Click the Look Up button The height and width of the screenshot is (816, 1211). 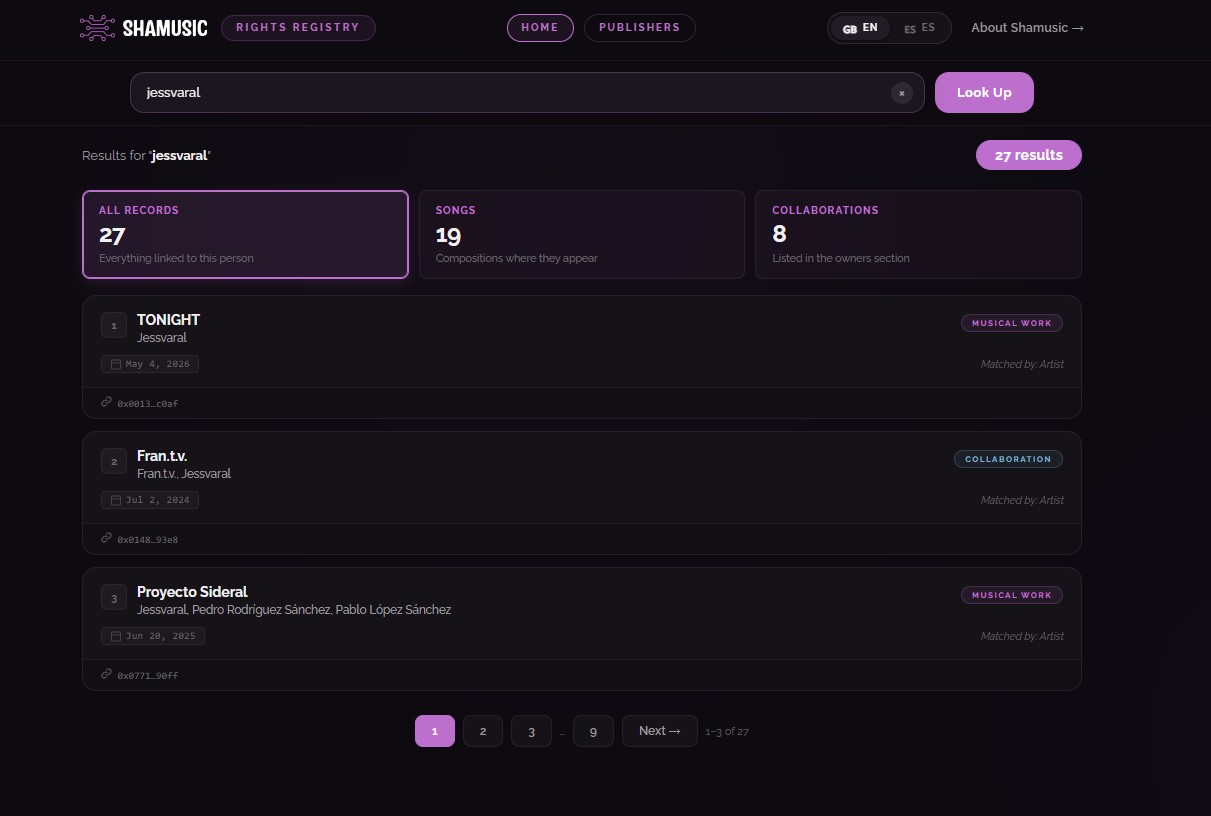pos(984,92)
